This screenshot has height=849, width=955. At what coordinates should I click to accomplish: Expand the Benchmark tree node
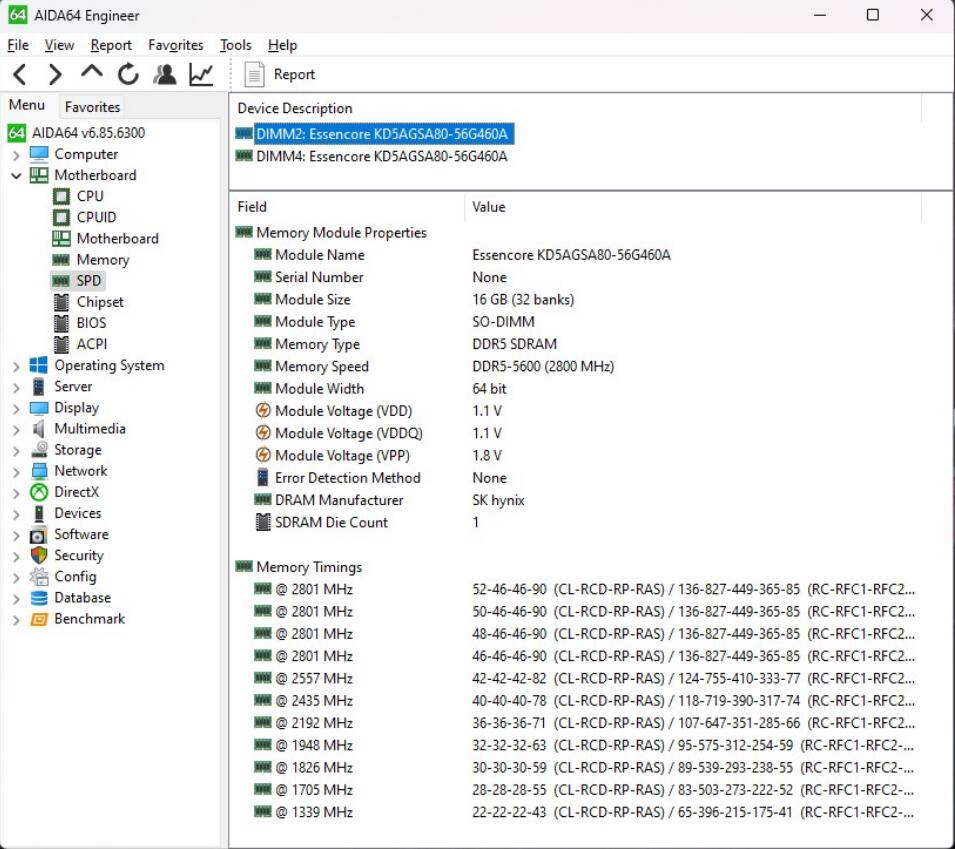click(16, 620)
